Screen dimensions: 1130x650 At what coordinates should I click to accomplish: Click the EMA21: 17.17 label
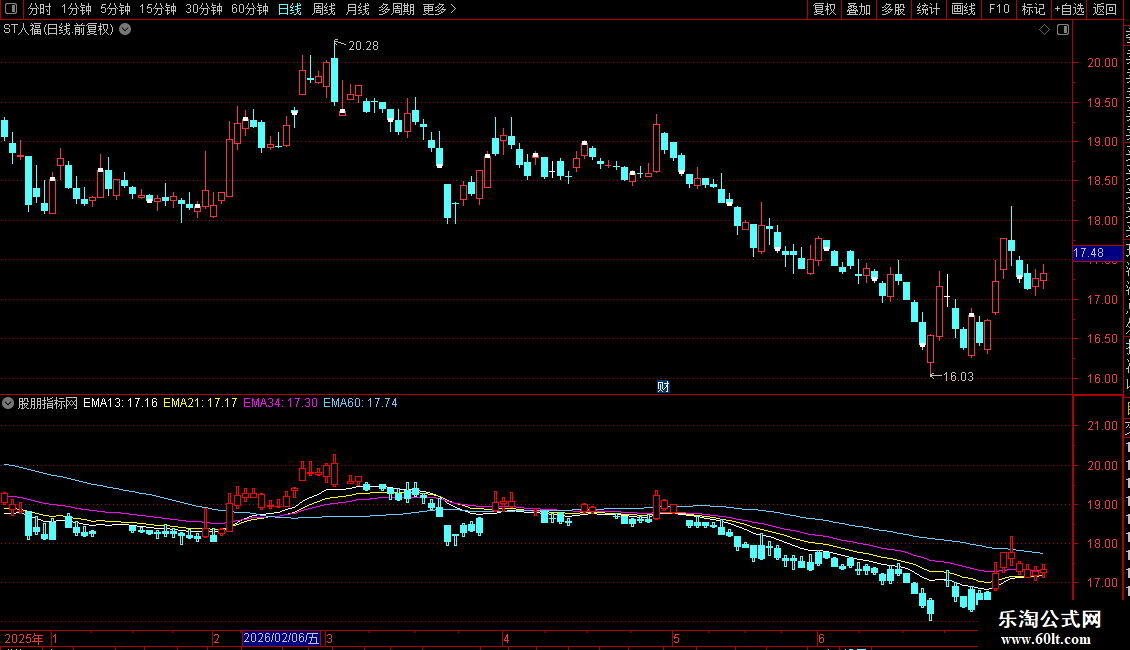tap(200, 403)
